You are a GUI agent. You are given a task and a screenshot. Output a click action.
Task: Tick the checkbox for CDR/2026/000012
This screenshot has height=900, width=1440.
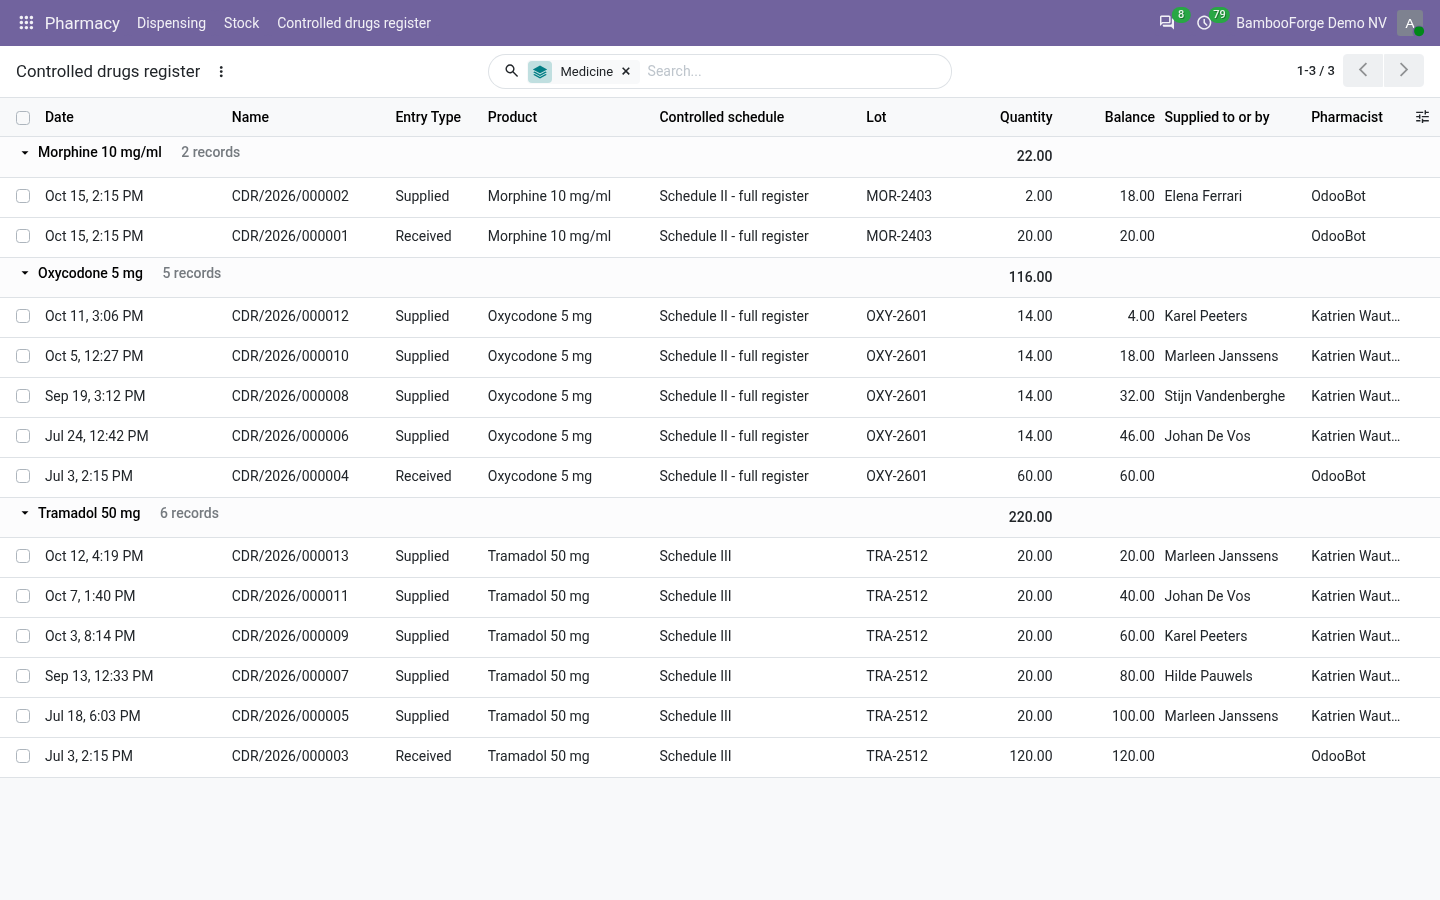click(x=23, y=316)
